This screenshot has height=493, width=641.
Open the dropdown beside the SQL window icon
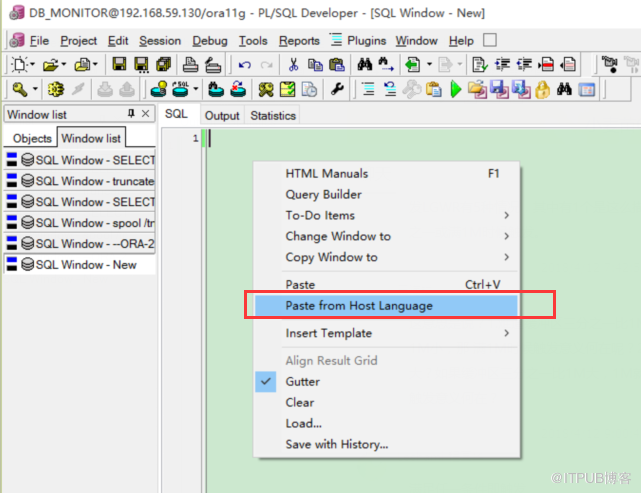coord(196,89)
